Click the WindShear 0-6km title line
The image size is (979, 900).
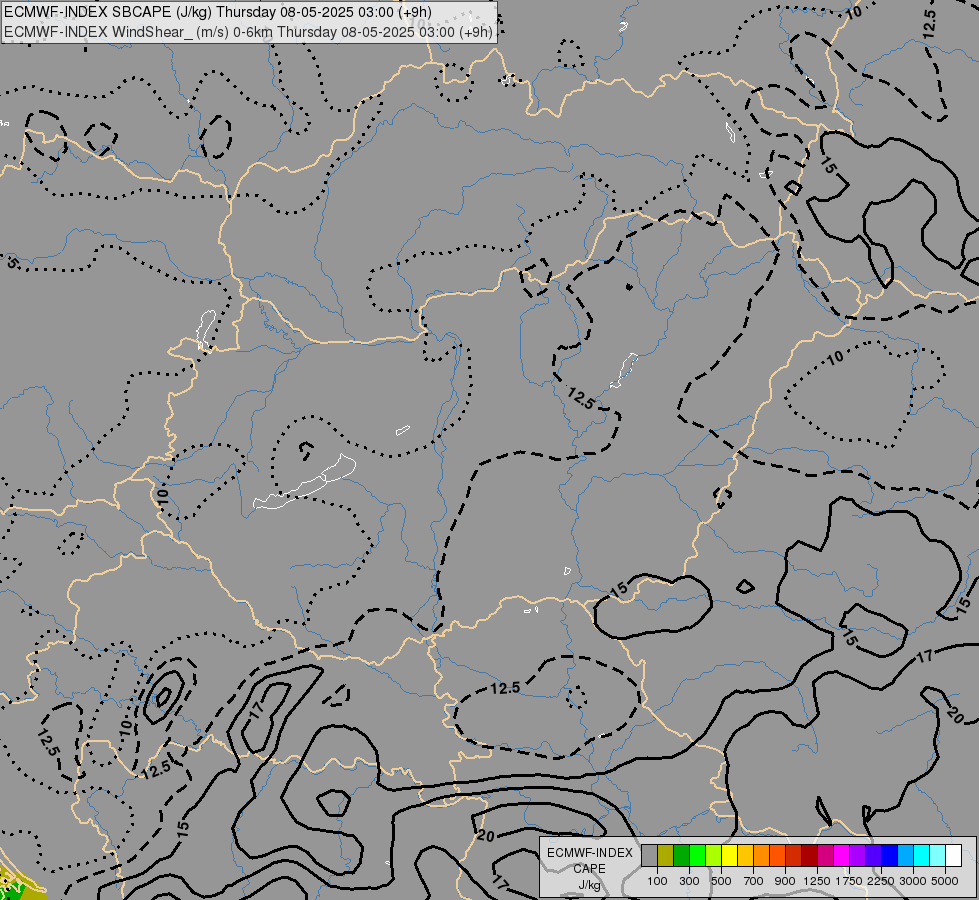248,32
